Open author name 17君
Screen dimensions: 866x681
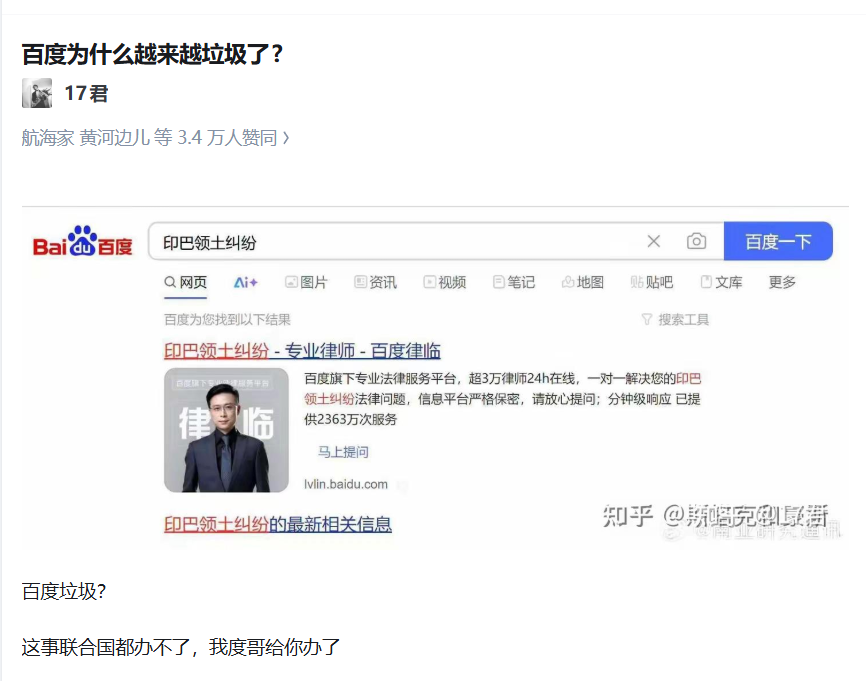click(86, 93)
